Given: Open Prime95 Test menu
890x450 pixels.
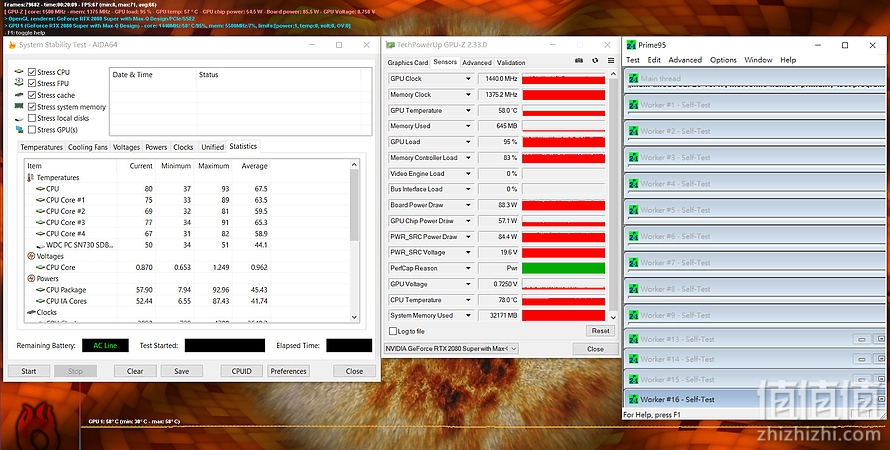Looking at the screenshot, I should coord(633,60).
